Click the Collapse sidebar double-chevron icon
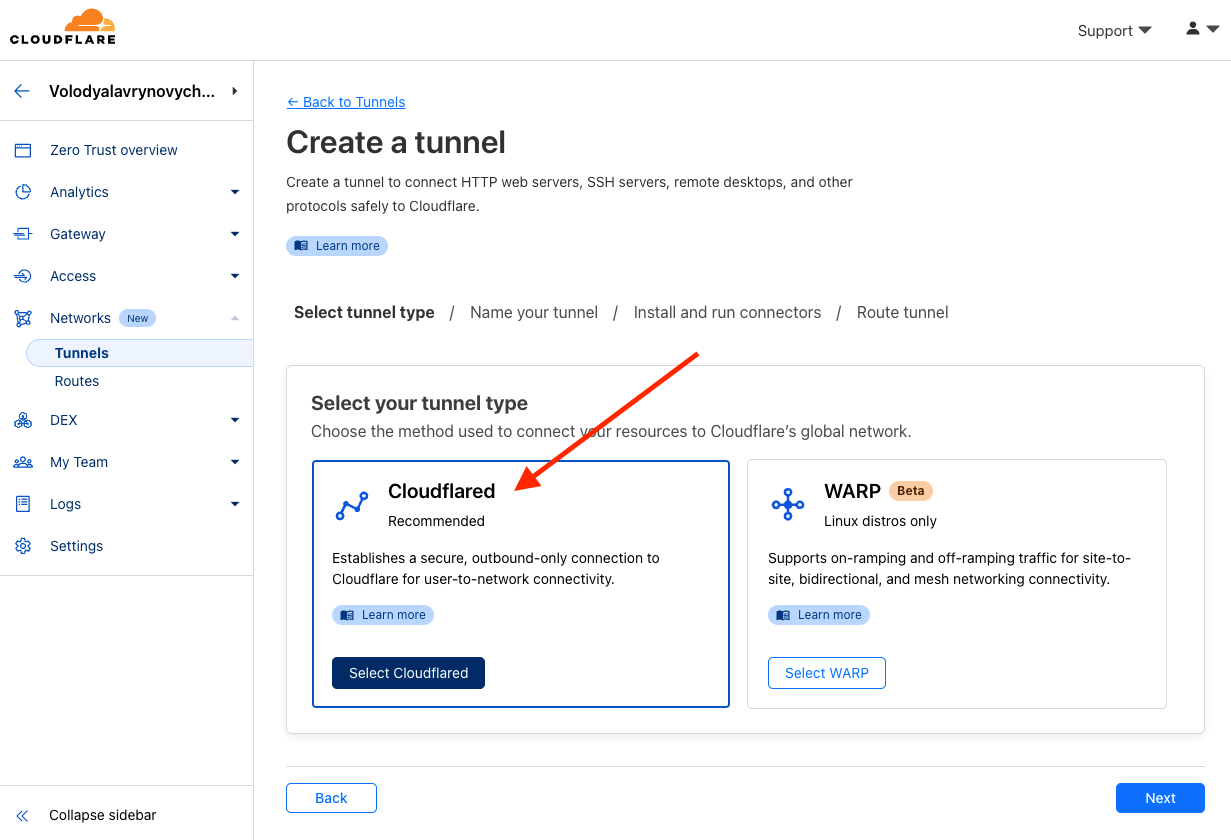The width and height of the screenshot is (1231, 840). pos(23,815)
